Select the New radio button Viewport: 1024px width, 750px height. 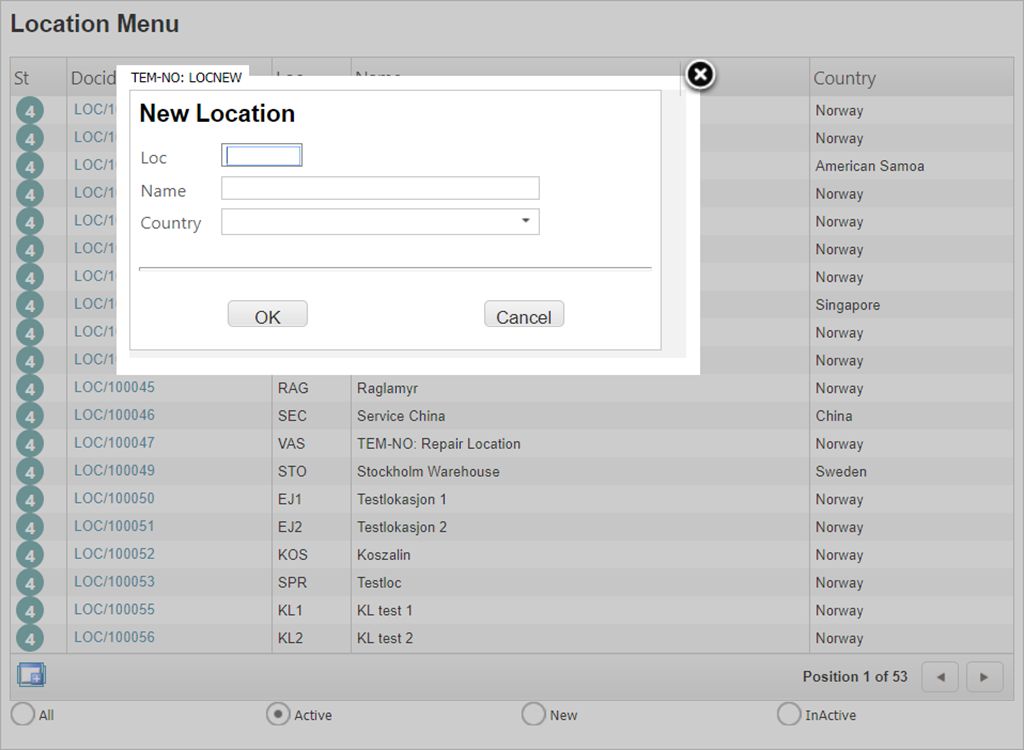pyautogui.click(x=534, y=714)
